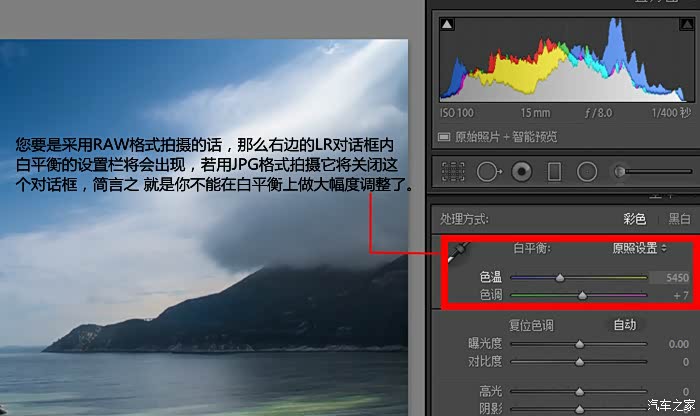Select the Red Eye Correction tool
The image size is (700, 416).
(521, 172)
